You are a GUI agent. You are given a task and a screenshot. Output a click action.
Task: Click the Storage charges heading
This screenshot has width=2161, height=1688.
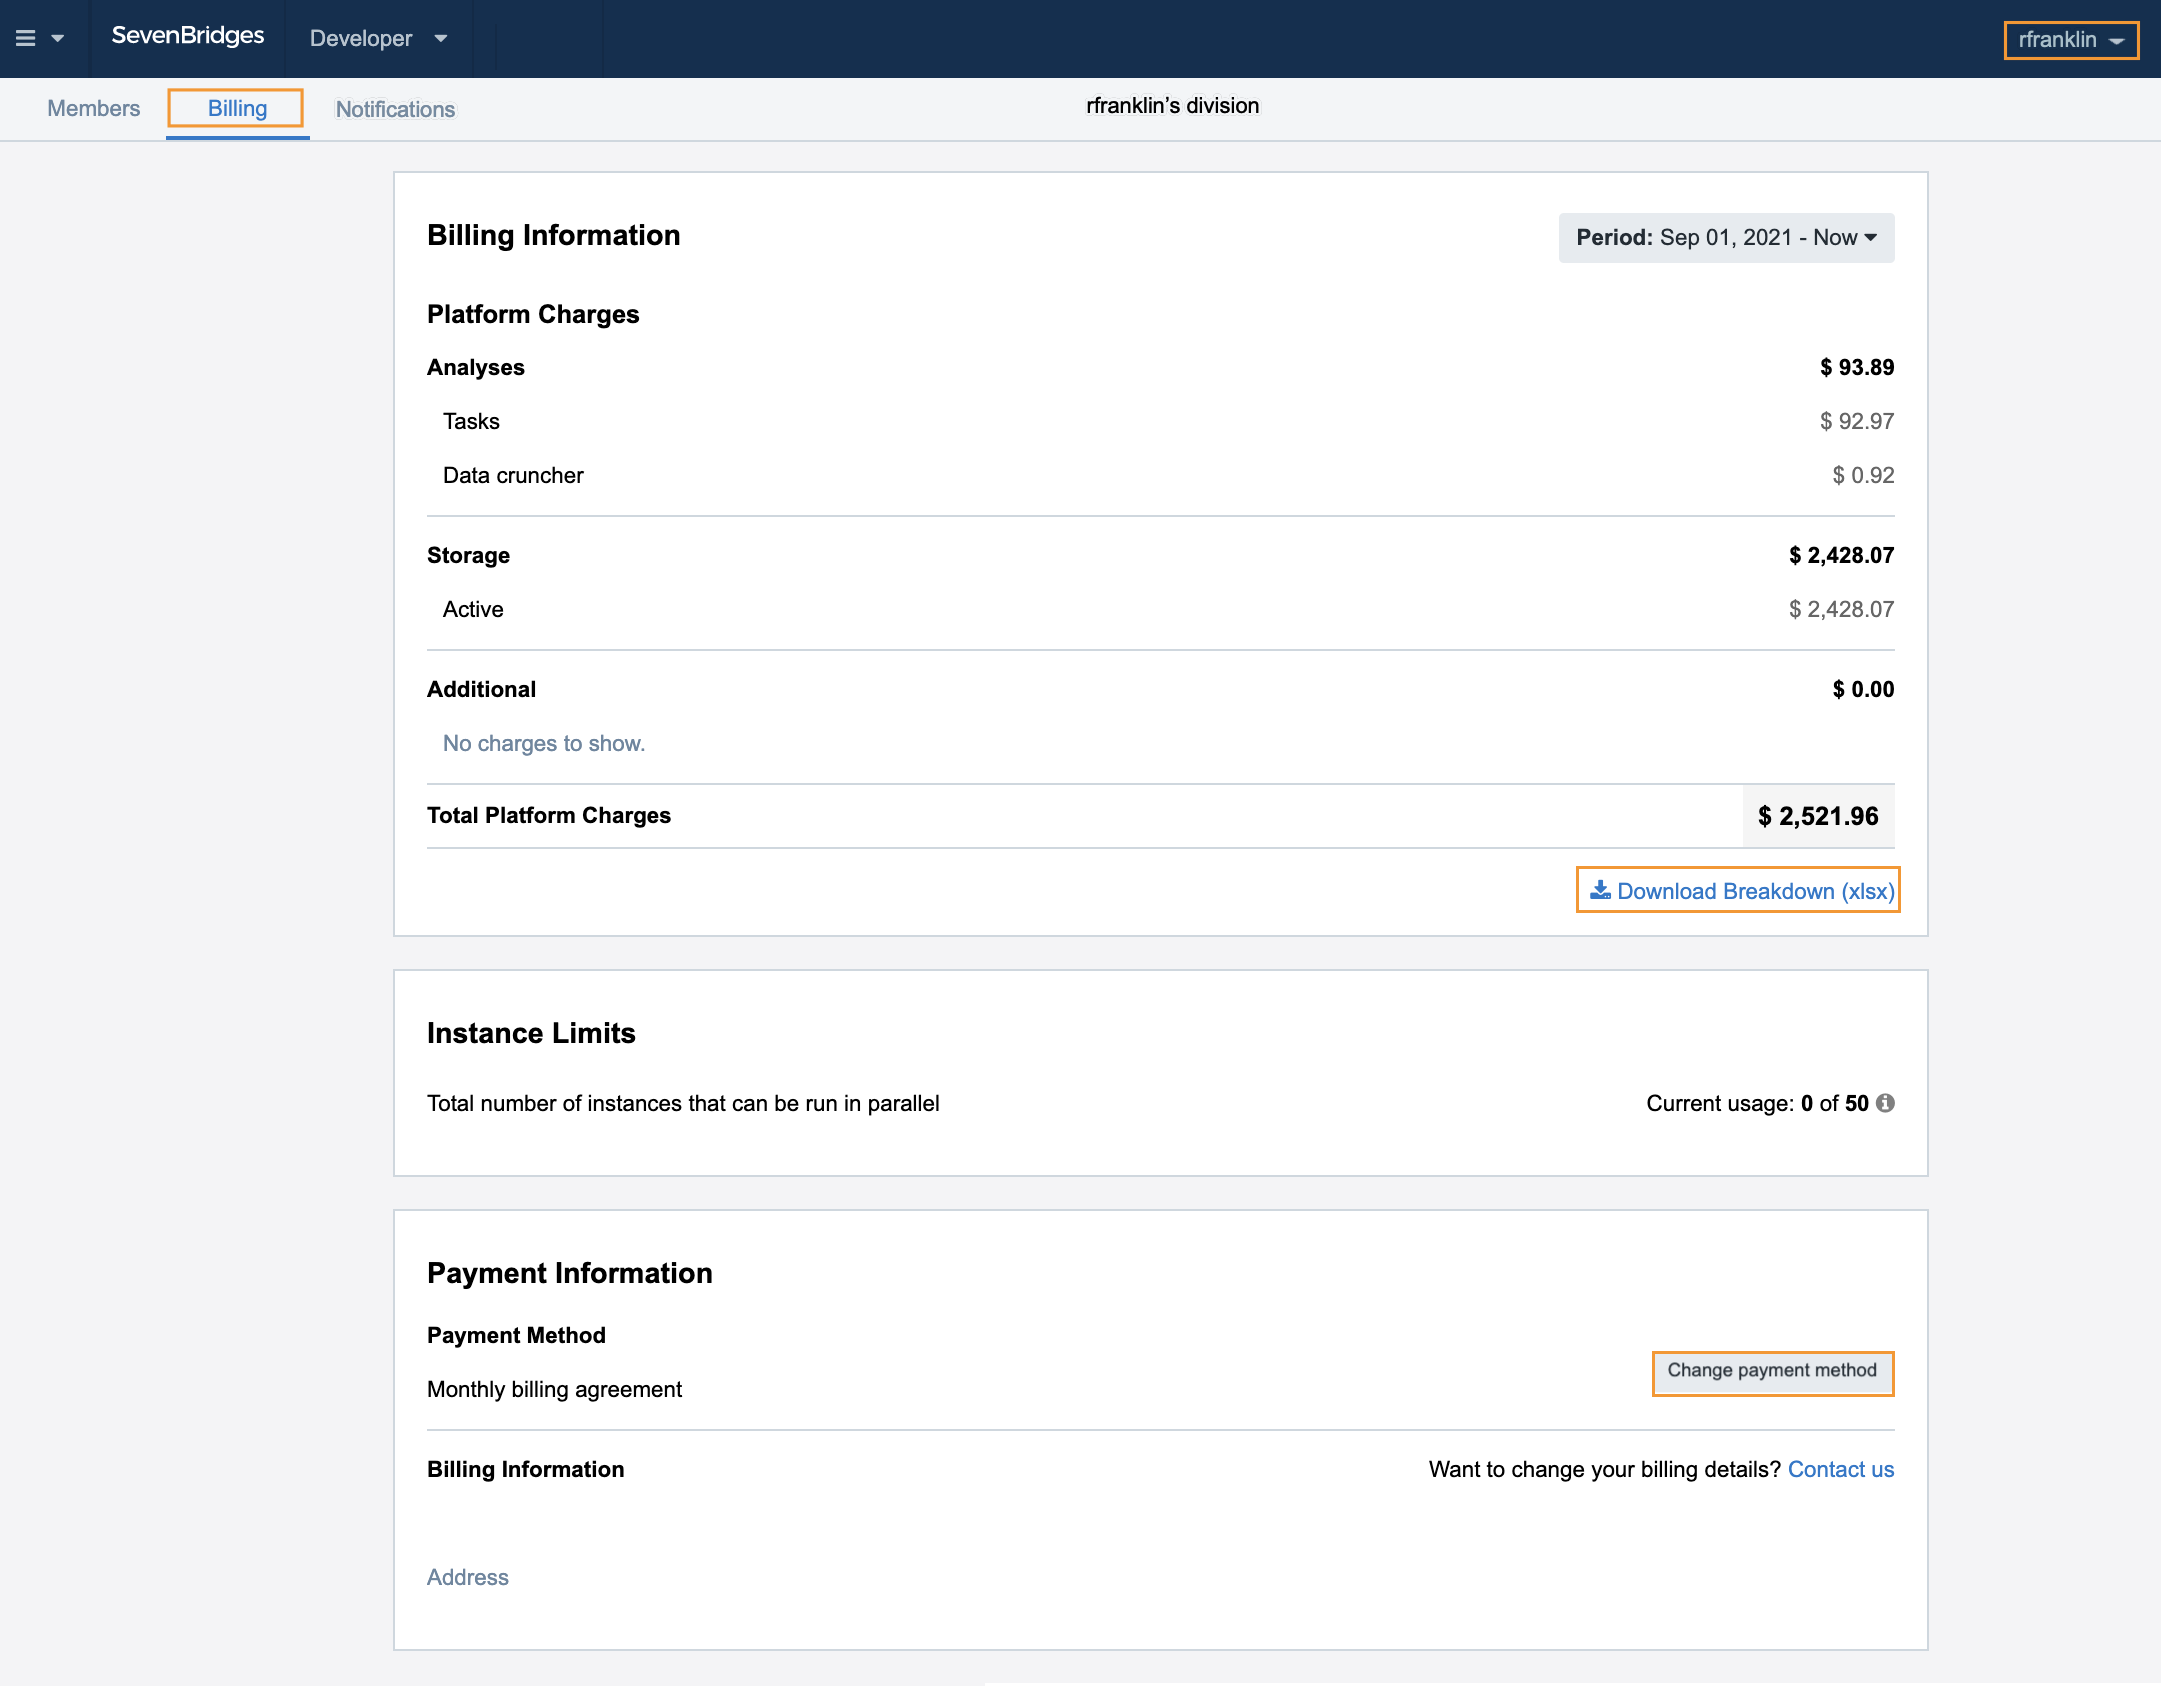pos(468,555)
